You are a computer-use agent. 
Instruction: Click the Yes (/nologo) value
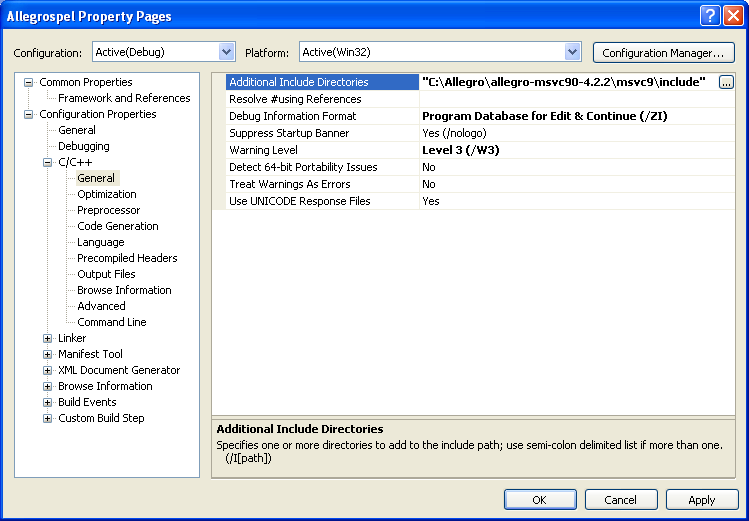[577, 133]
